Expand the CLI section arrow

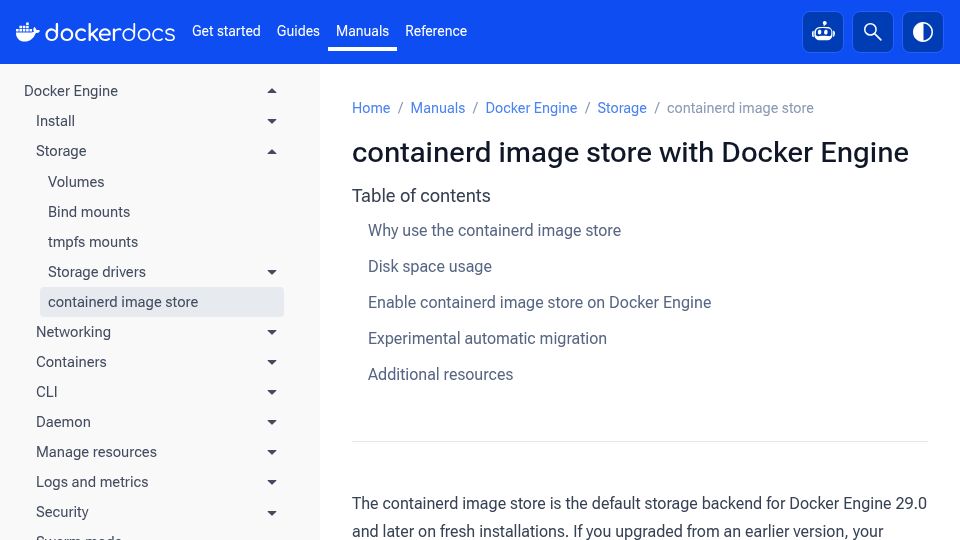click(272, 392)
